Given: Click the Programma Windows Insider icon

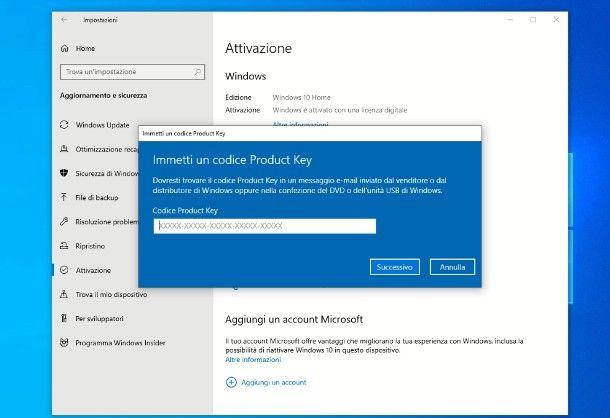Looking at the screenshot, I should pos(64,343).
